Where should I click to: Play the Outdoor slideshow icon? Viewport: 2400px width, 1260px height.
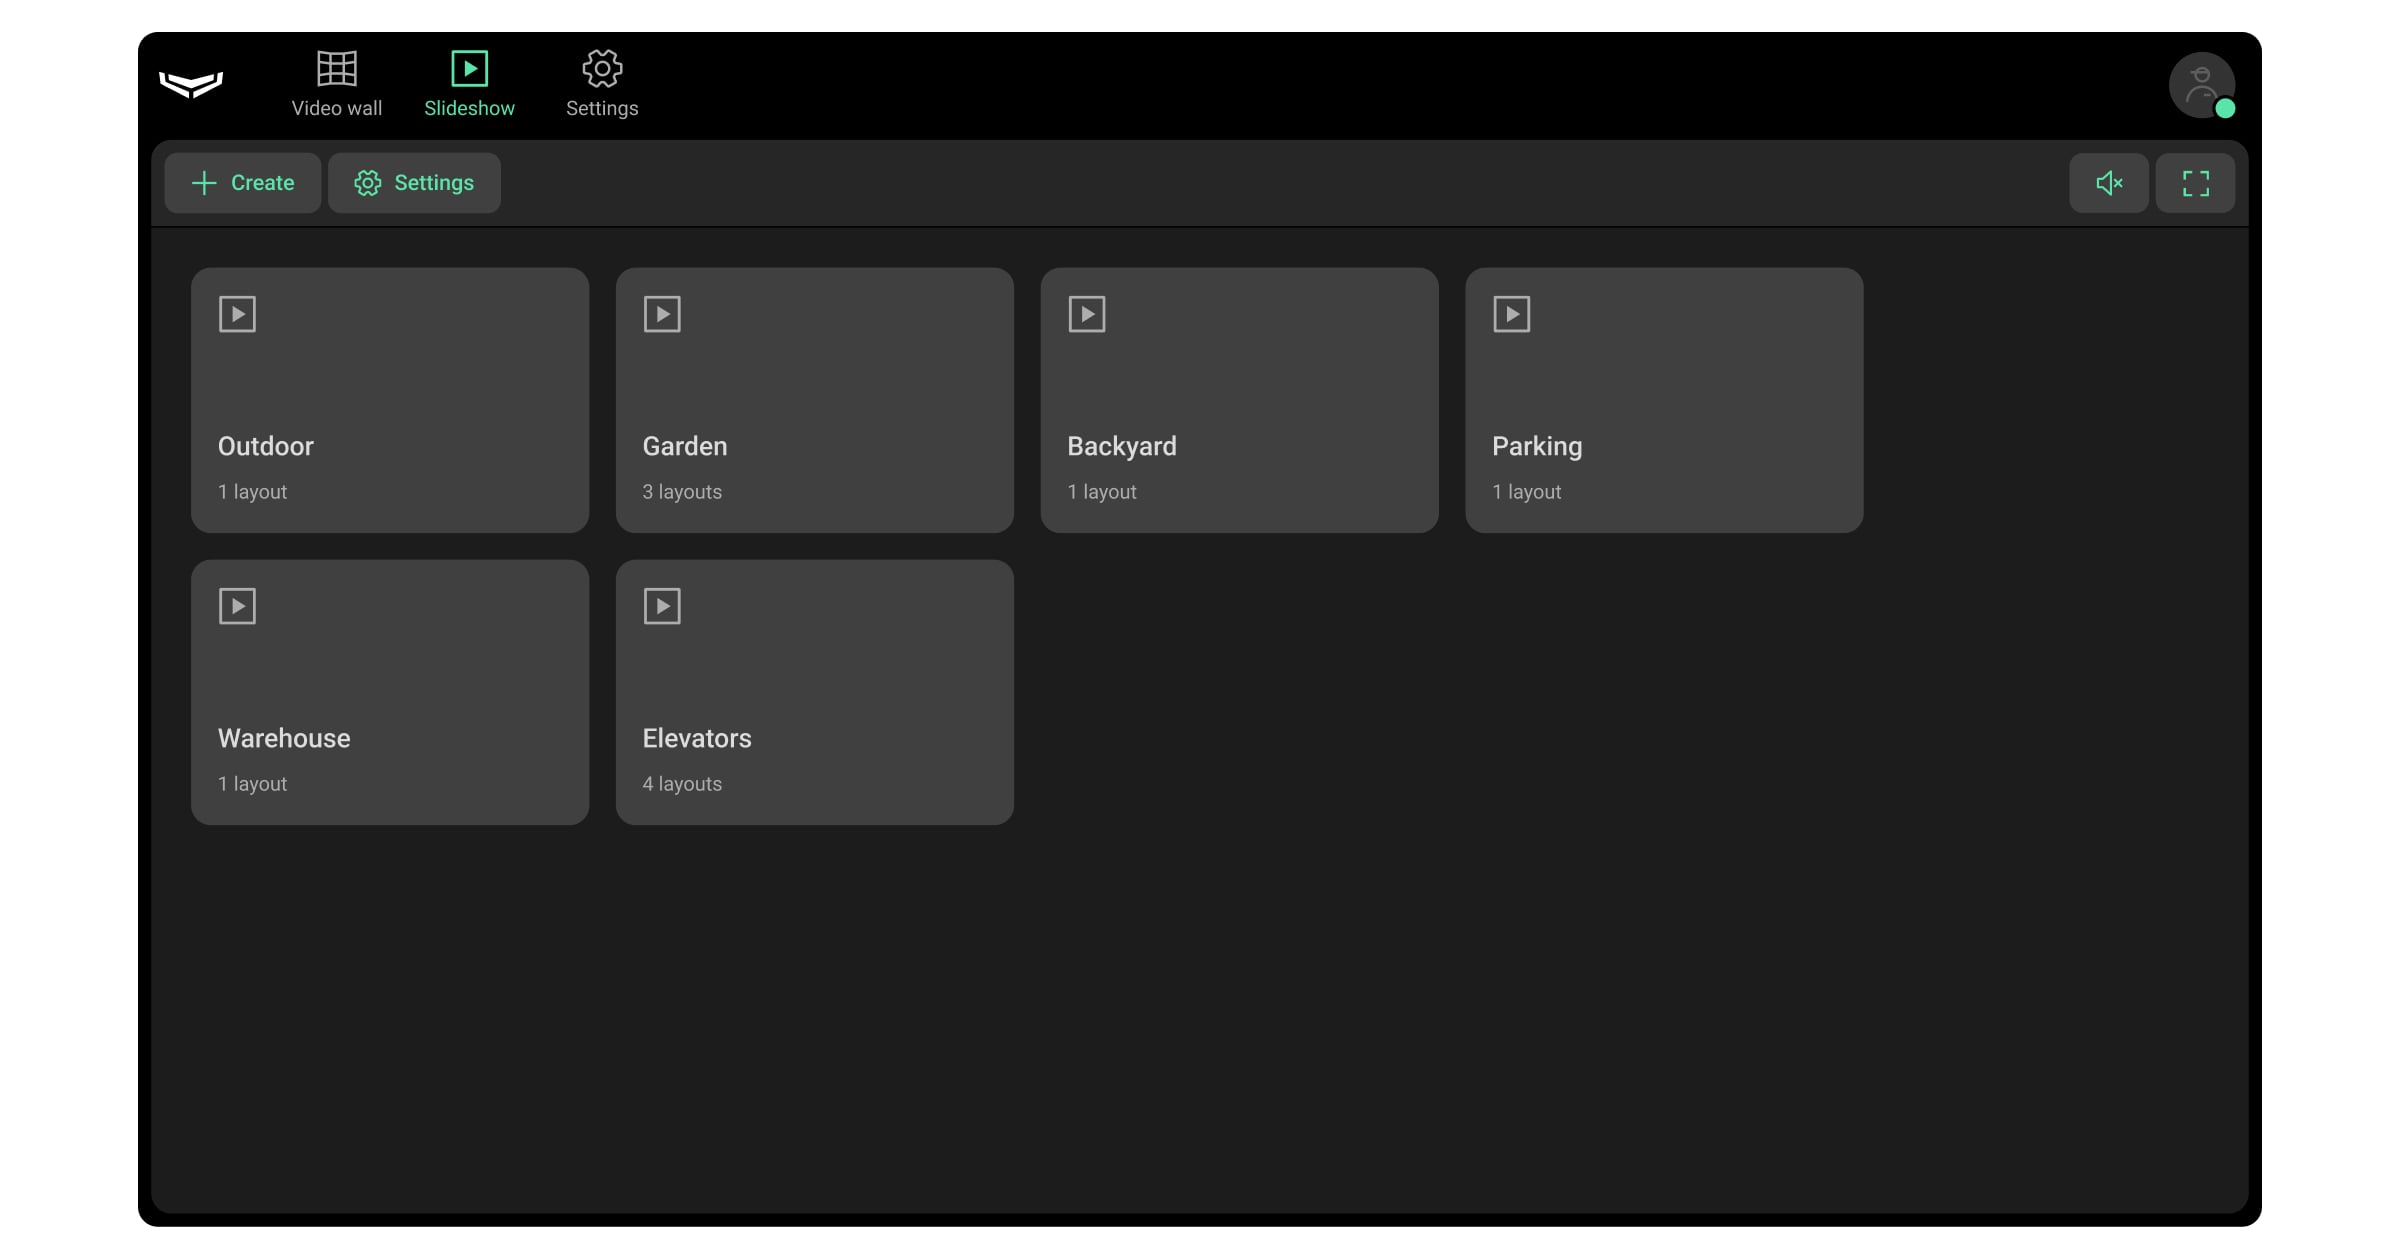237,314
